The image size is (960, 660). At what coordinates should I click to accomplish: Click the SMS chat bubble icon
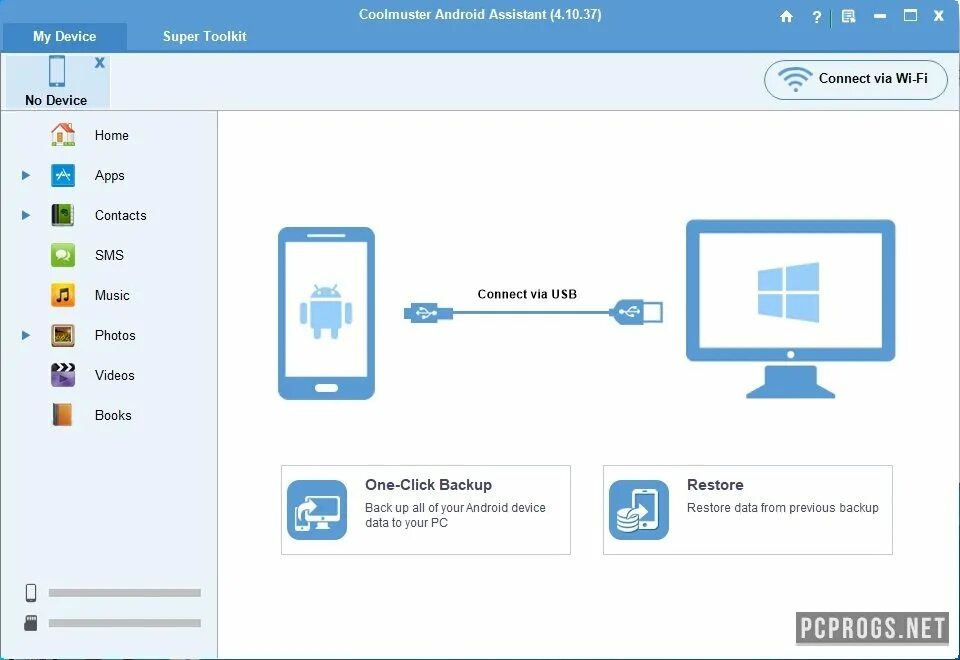tap(62, 255)
